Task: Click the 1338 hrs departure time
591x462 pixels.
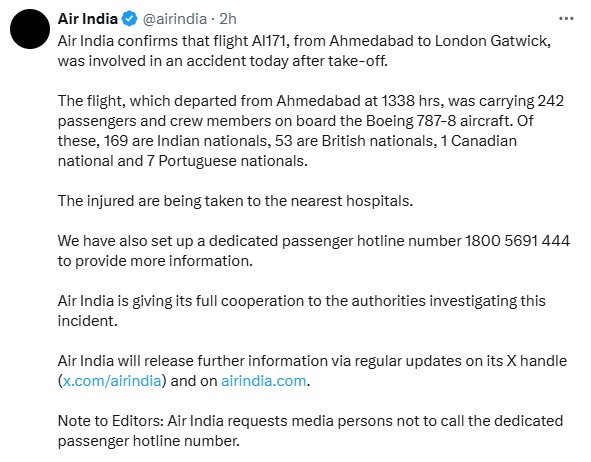Action: click(410, 101)
